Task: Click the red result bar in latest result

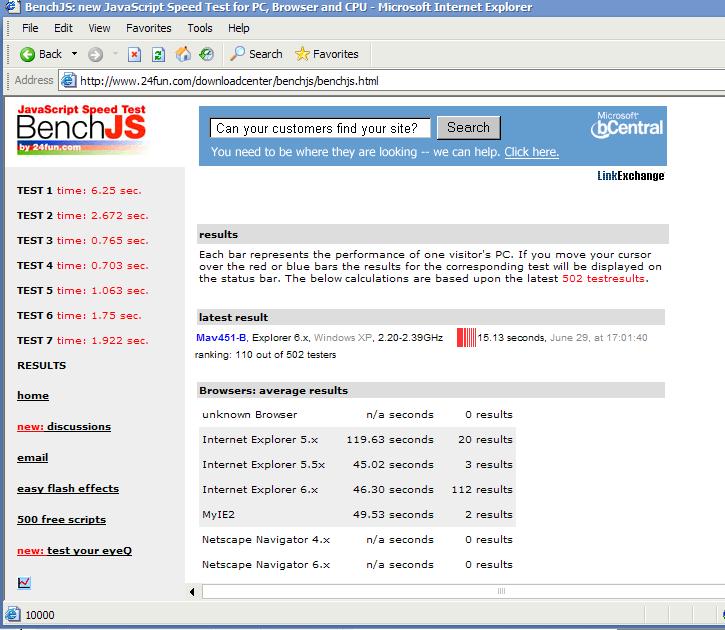Action: point(466,337)
